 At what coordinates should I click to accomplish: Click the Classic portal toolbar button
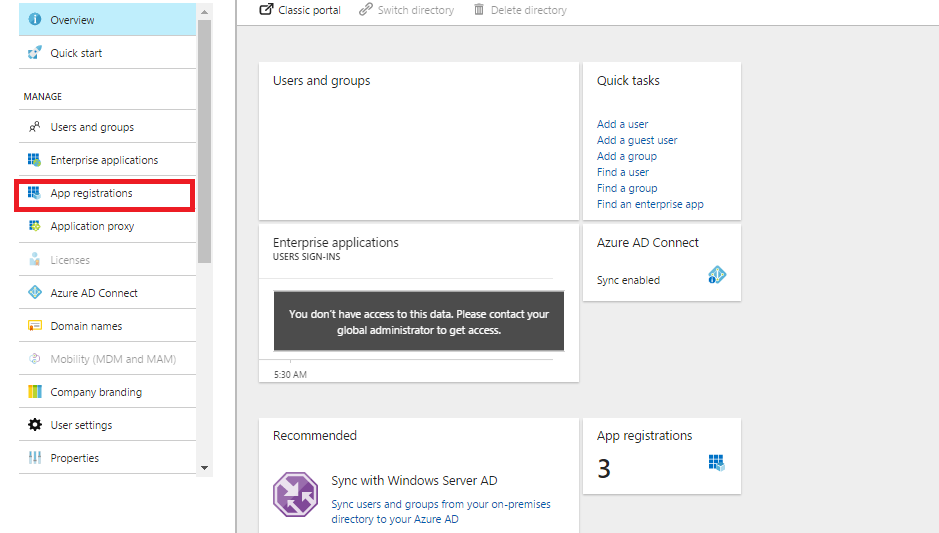[300, 10]
